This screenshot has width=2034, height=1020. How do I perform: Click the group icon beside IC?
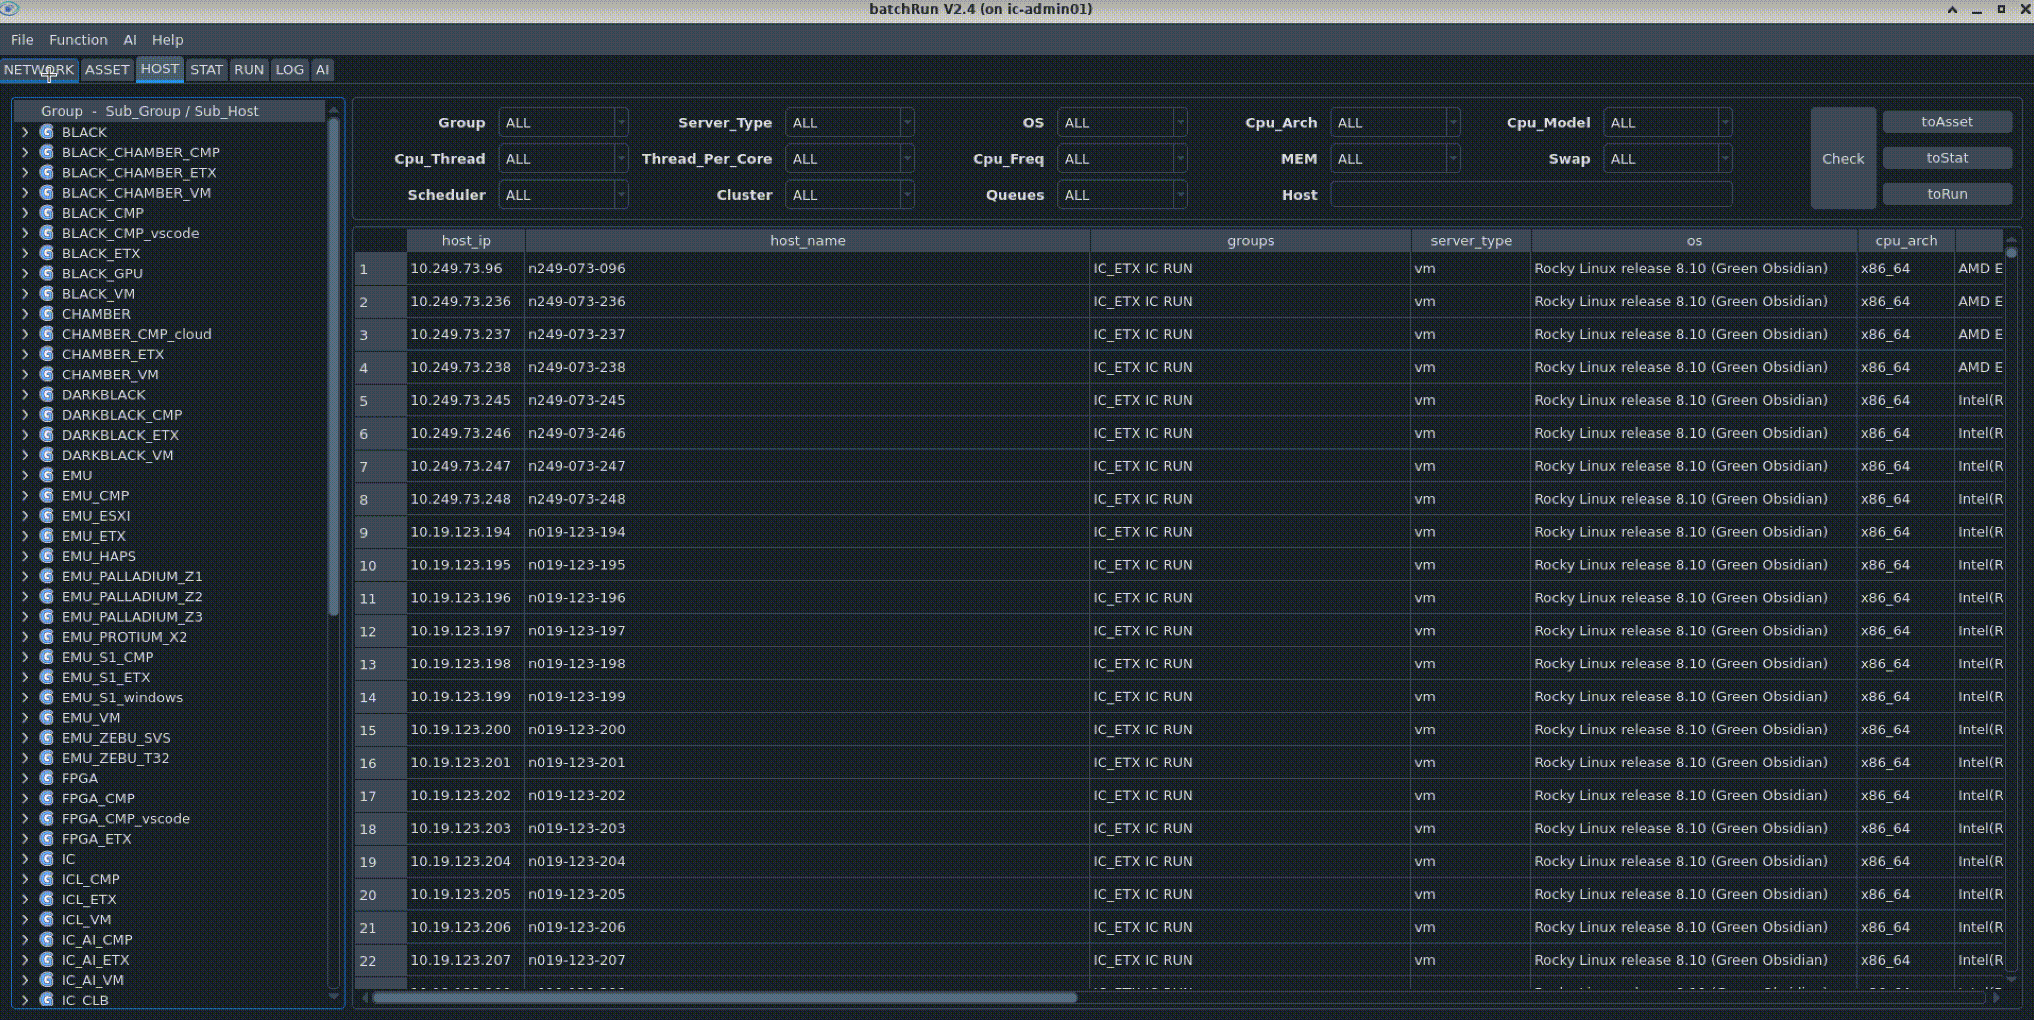click(46, 859)
